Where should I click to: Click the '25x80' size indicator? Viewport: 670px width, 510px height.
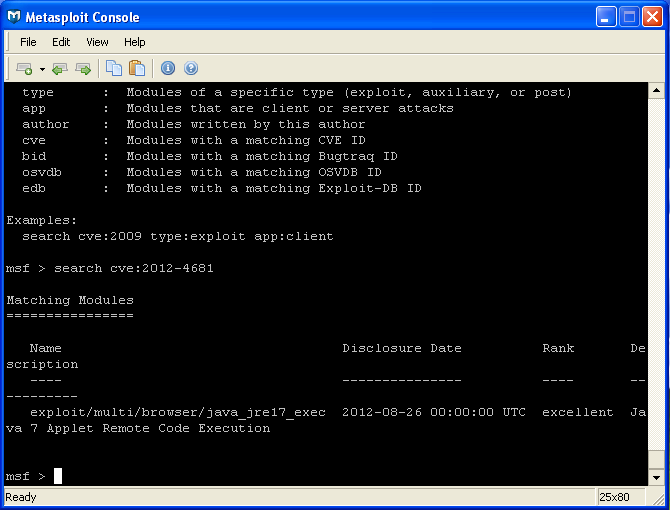click(x=614, y=497)
